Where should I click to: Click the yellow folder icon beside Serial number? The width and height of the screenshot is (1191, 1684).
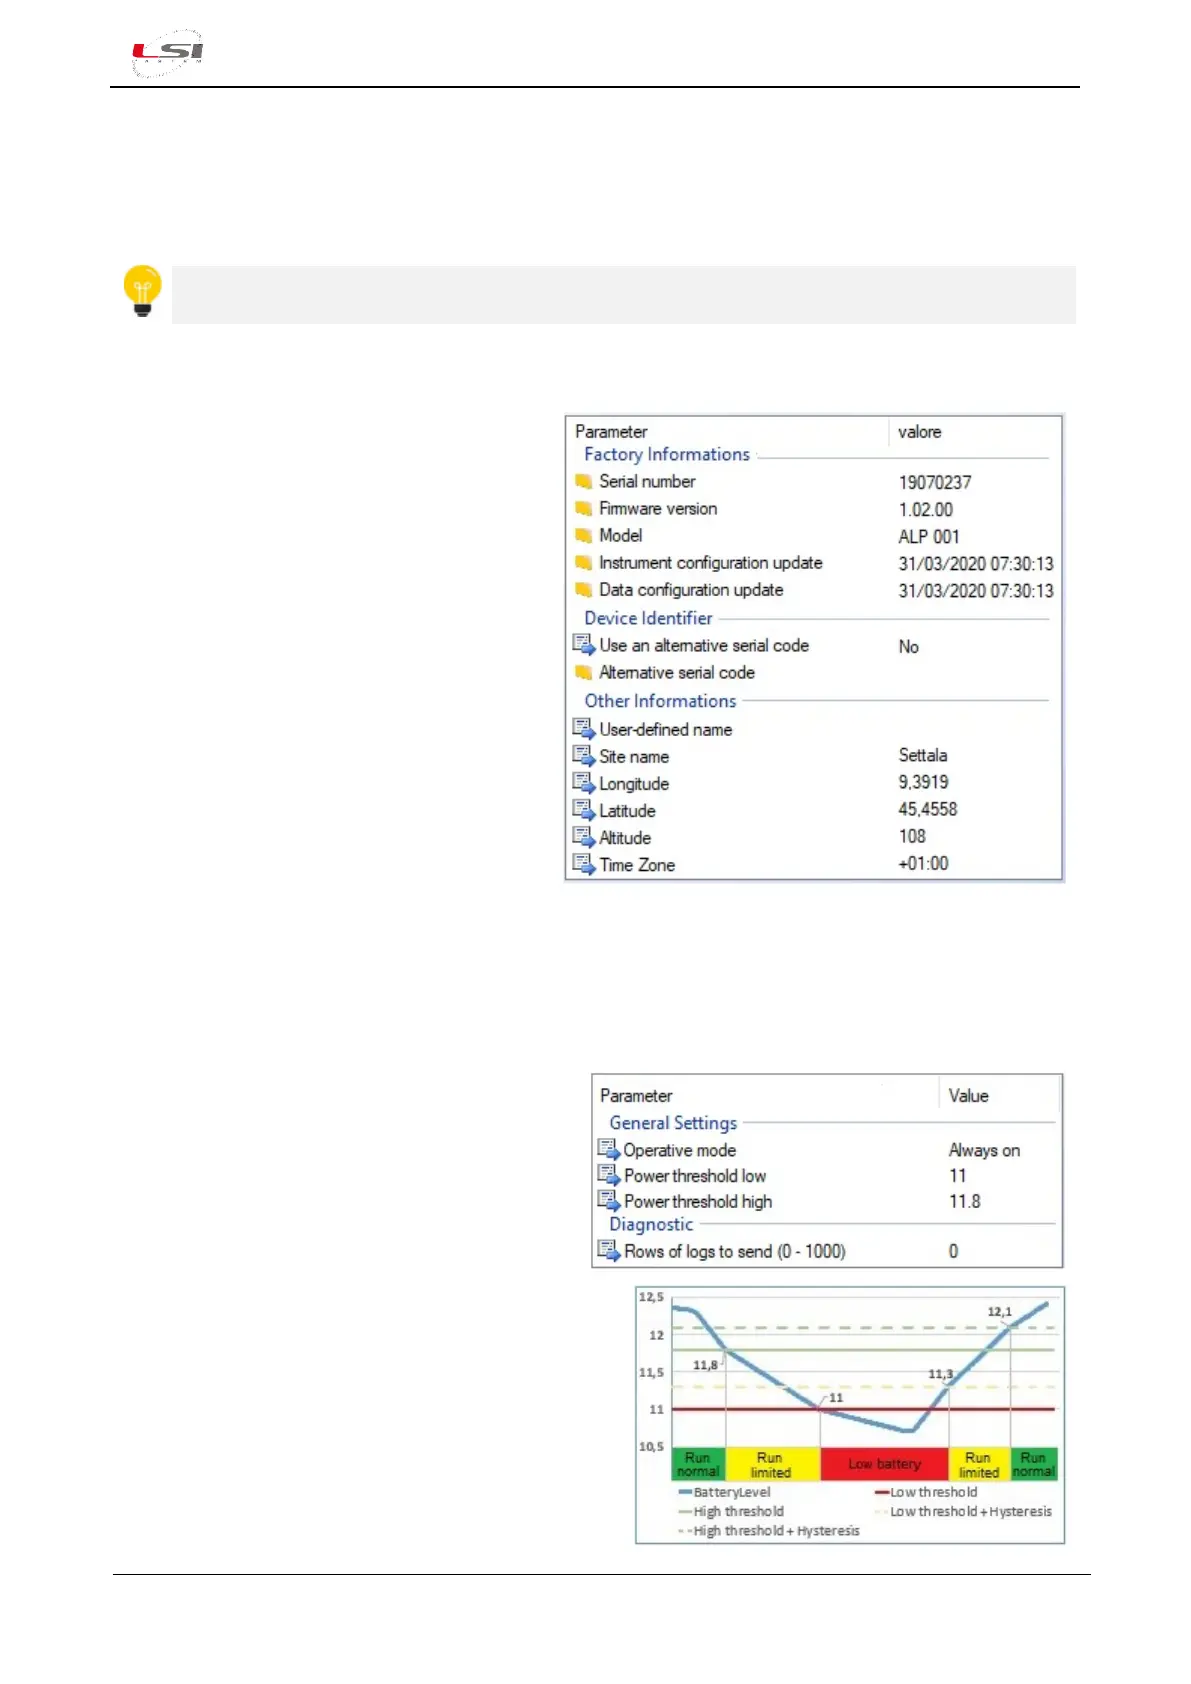[x=584, y=482]
